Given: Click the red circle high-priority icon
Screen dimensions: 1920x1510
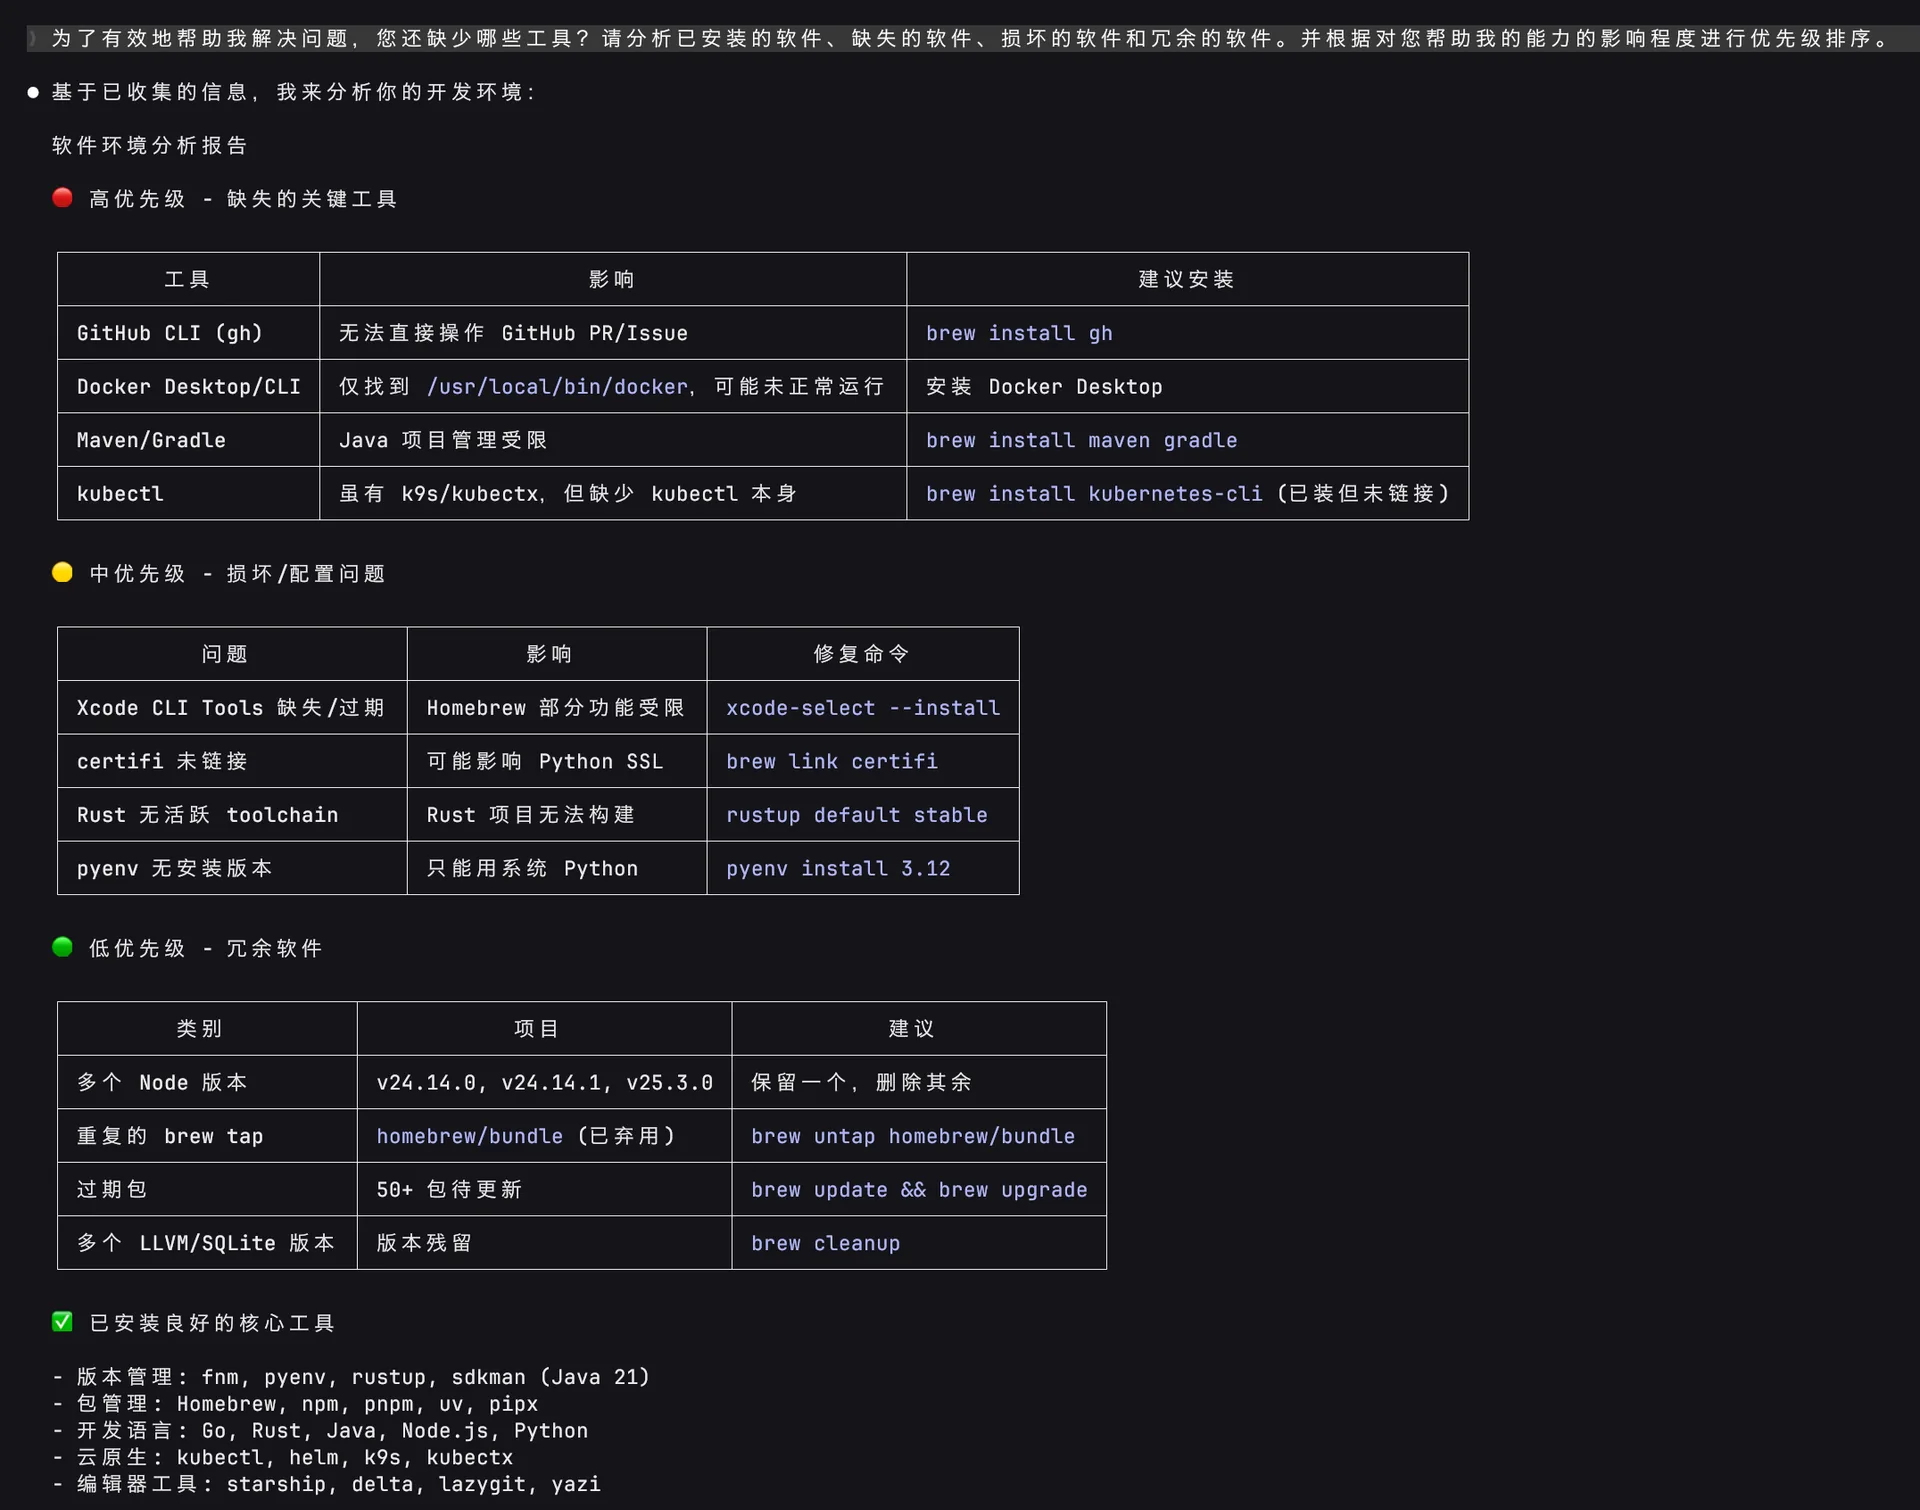Looking at the screenshot, I should point(62,198).
